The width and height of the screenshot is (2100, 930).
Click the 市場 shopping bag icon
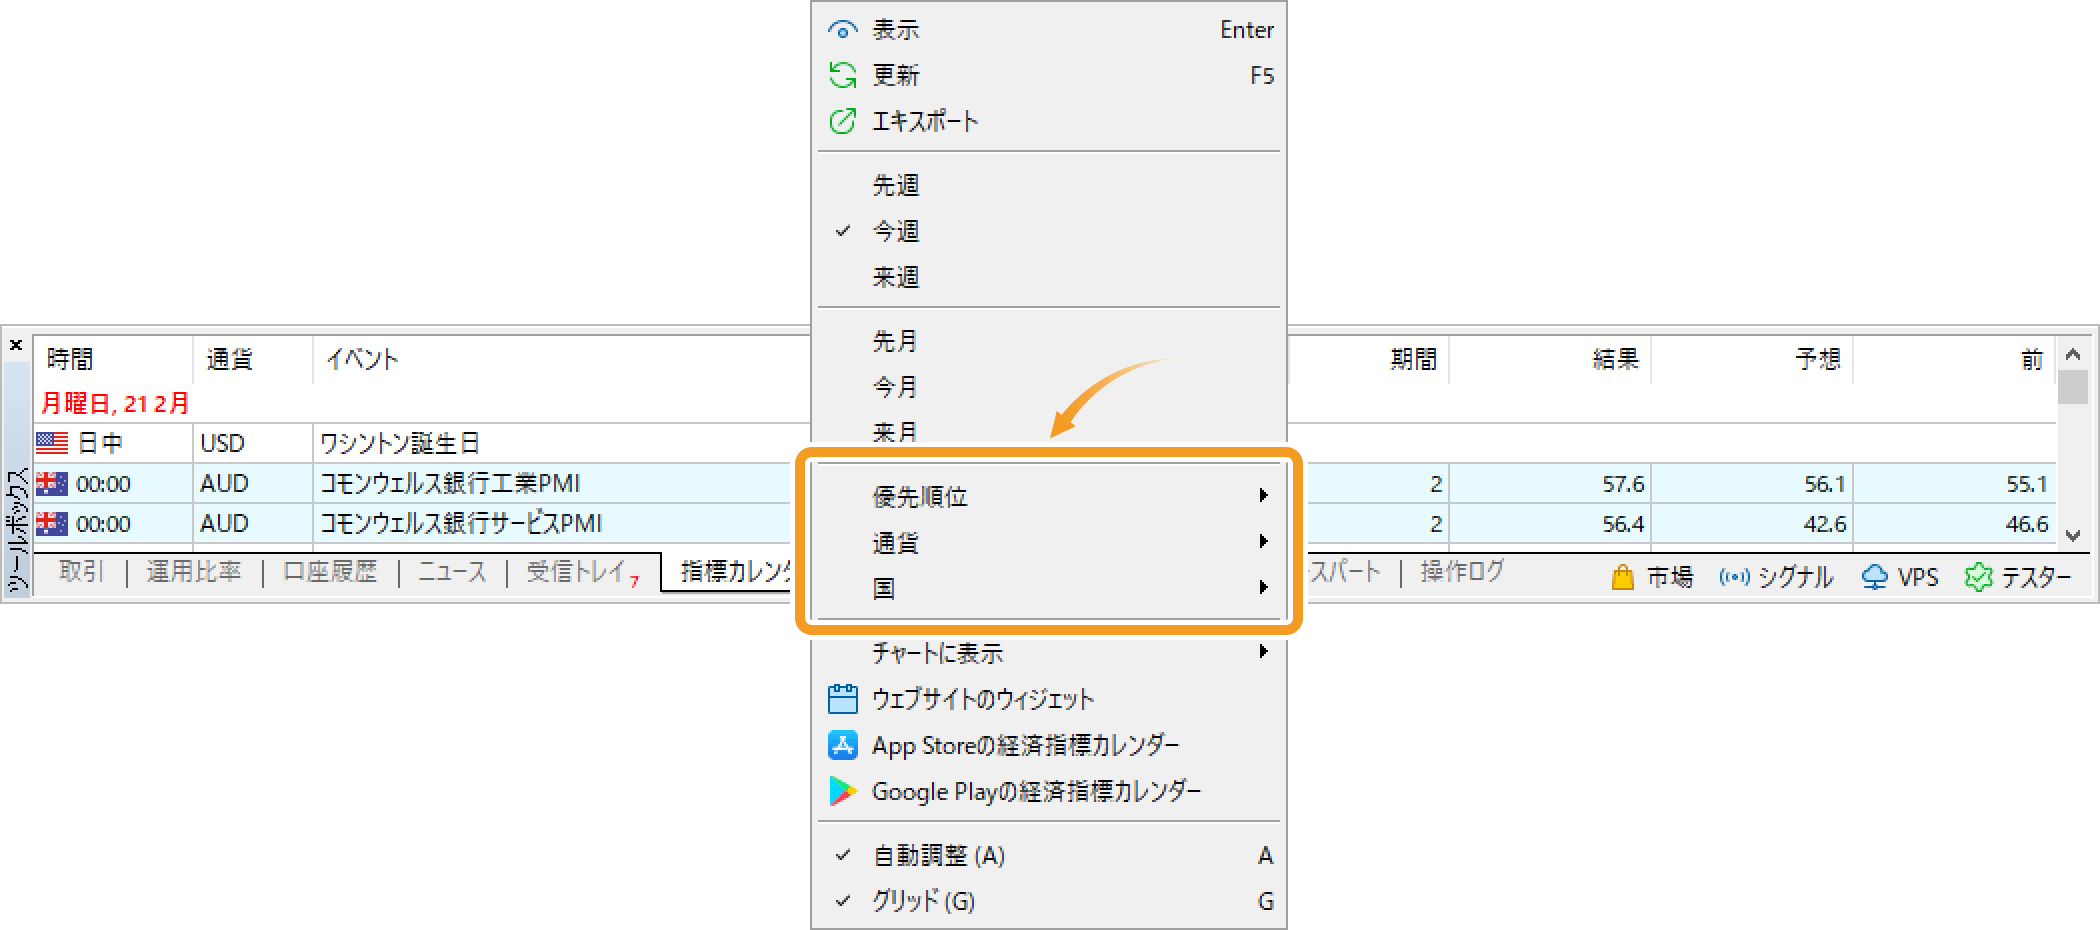coord(1623,577)
